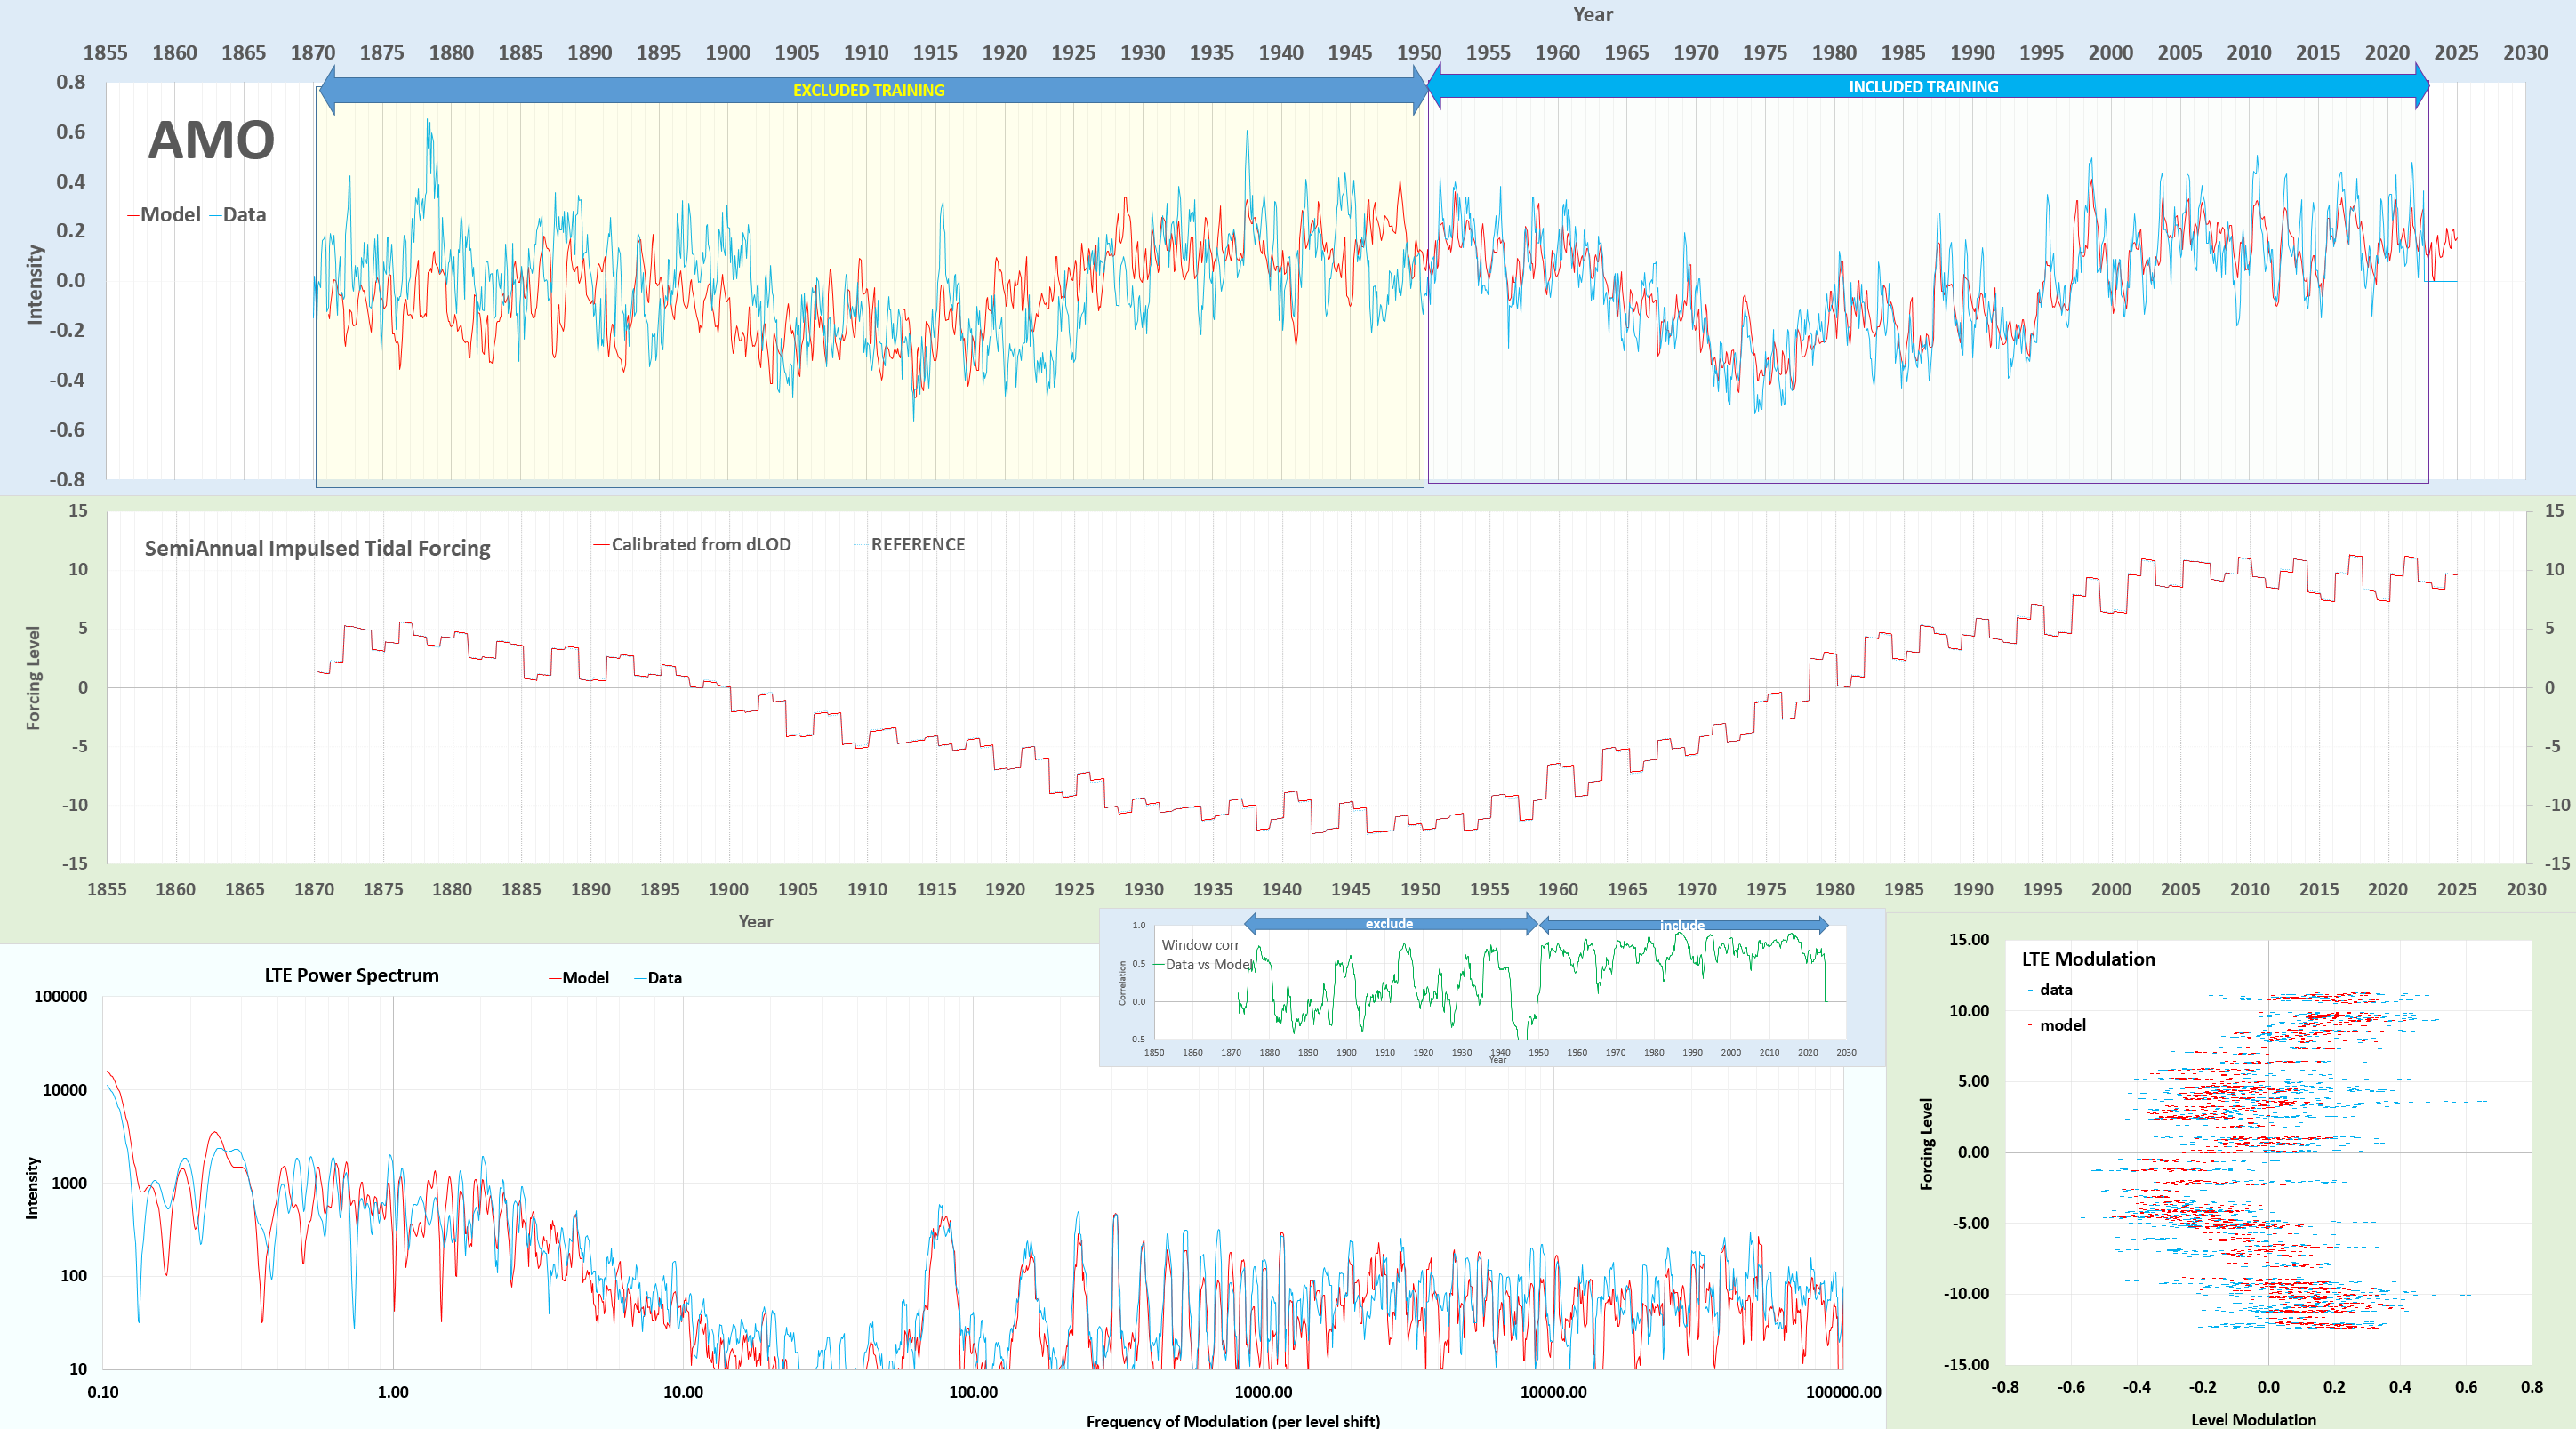Image resolution: width=2576 pixels, height=1429 pixels.
Task: Select the Window corr label in correlation chart
Action: [x=1200, y=945]
